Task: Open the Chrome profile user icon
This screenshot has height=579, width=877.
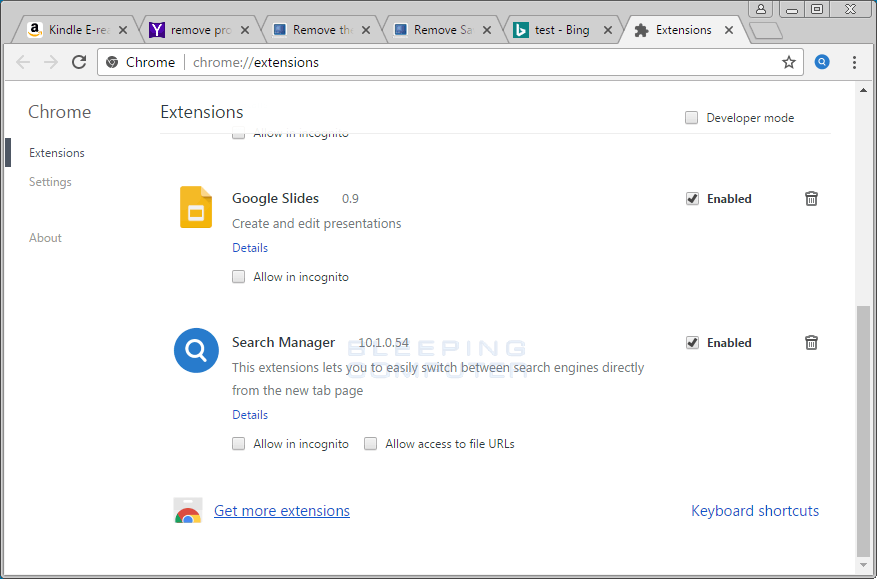Action: pos(761,9)
